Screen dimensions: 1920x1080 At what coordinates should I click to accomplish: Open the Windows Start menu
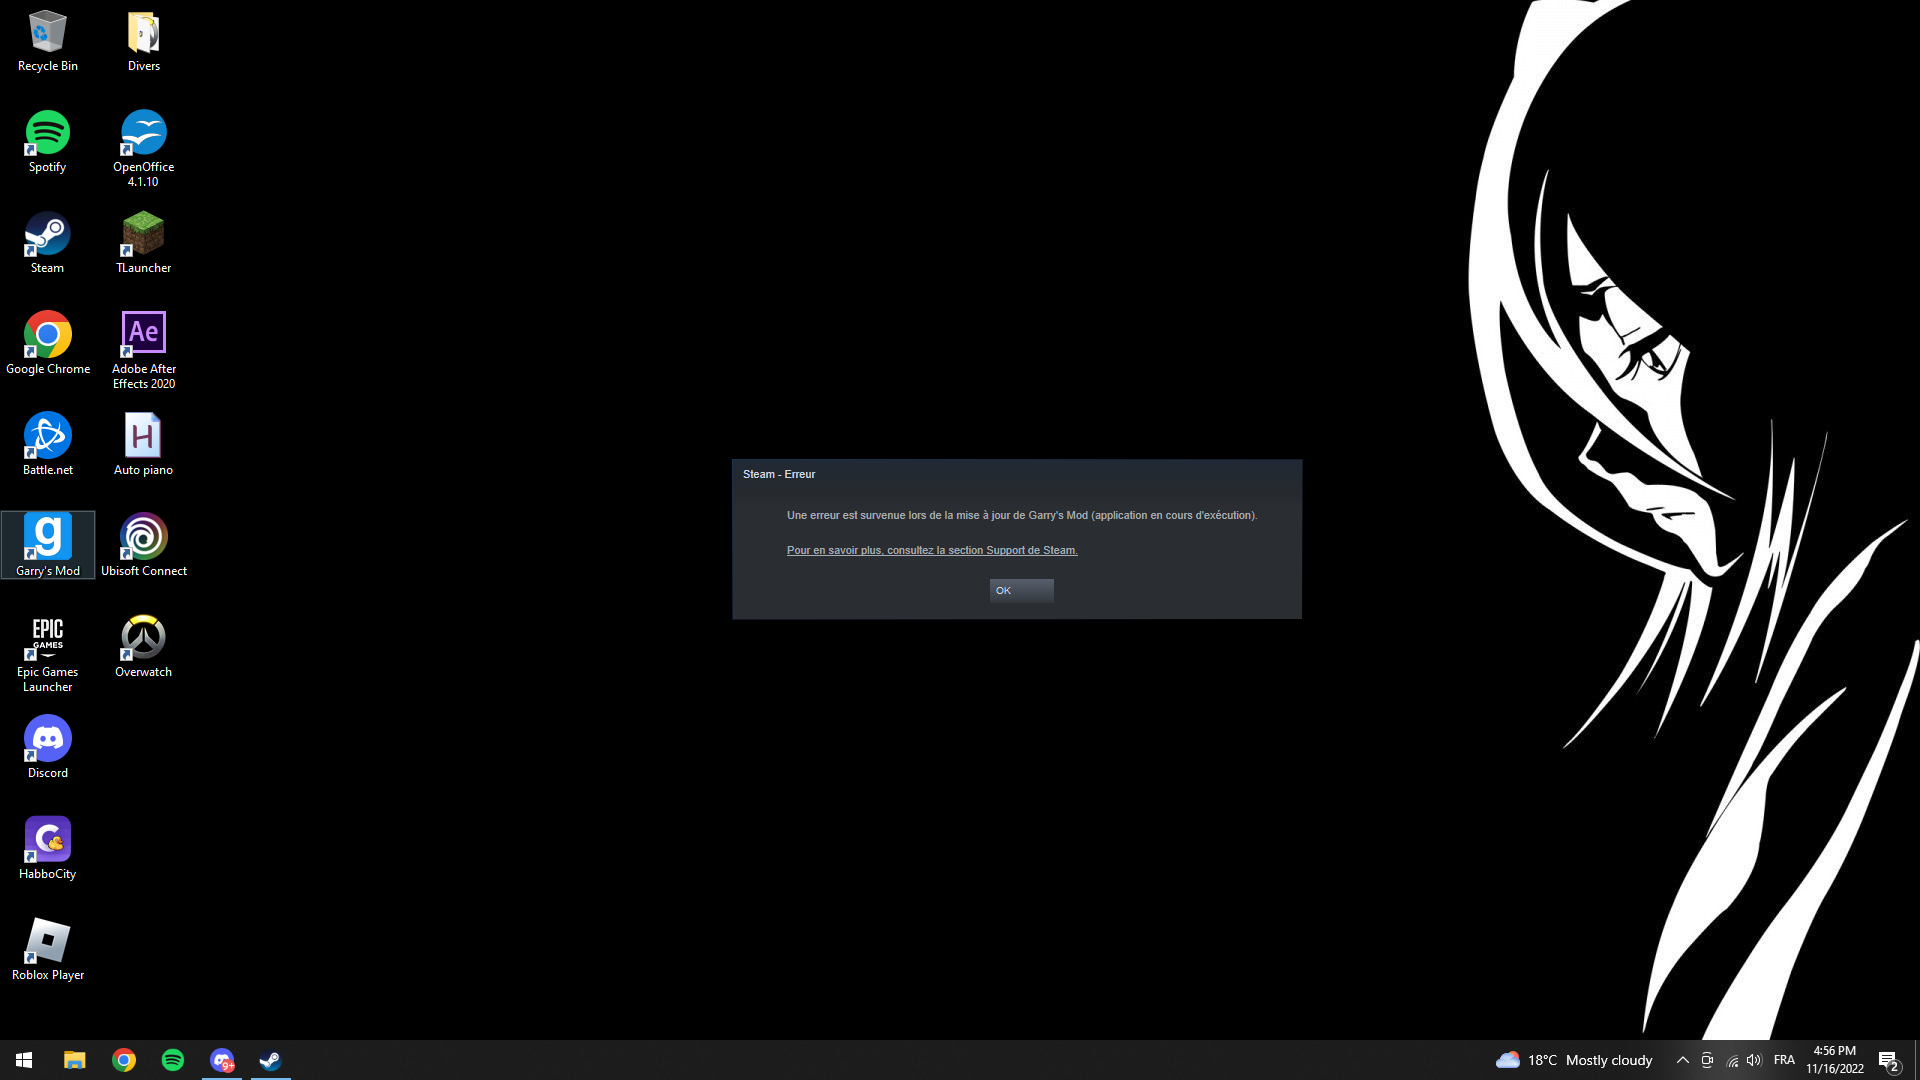(24, 1060)
